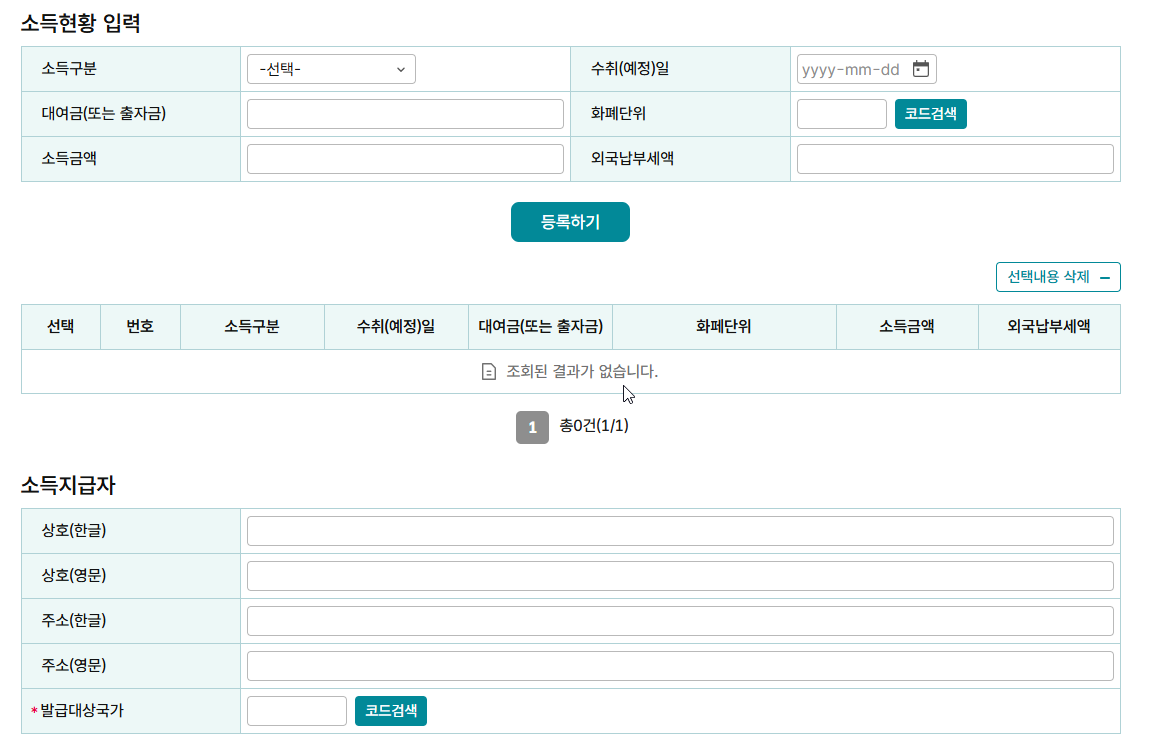Click inside the 소득금액 field
The width and height of the screenshot is (1174, 752).
tap(405, 158)
